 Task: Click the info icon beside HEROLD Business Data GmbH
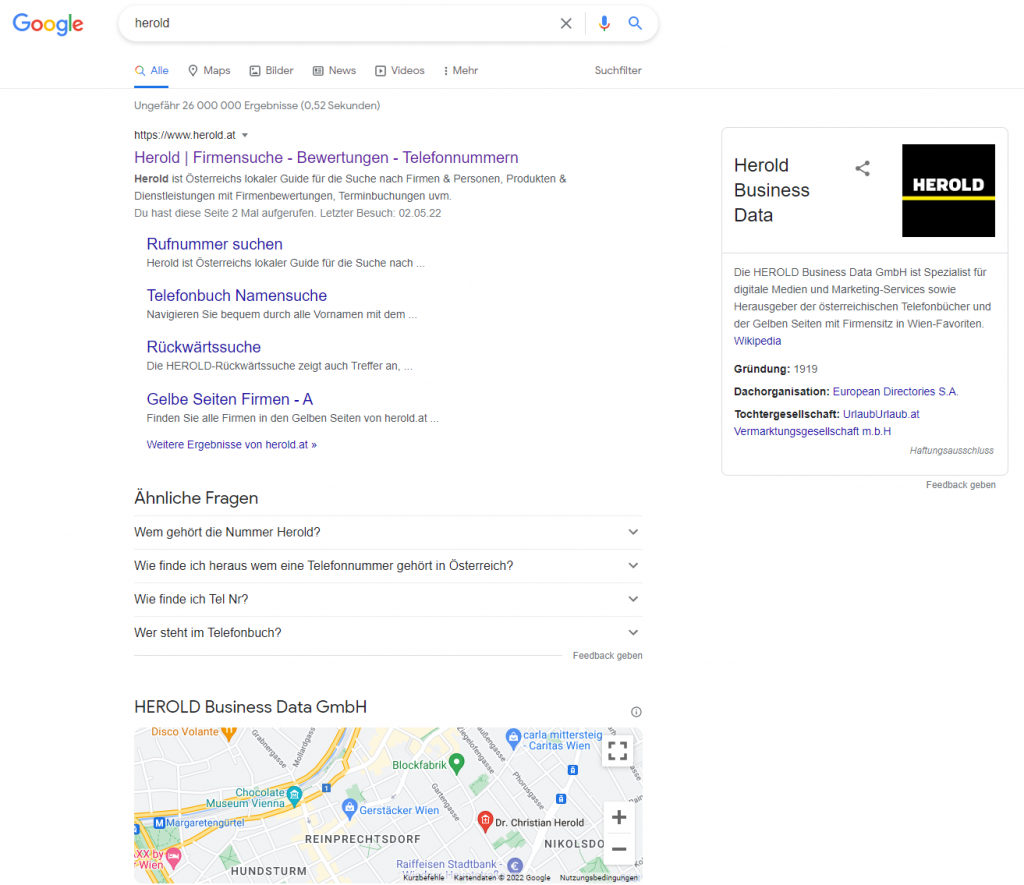coord(636,711)
